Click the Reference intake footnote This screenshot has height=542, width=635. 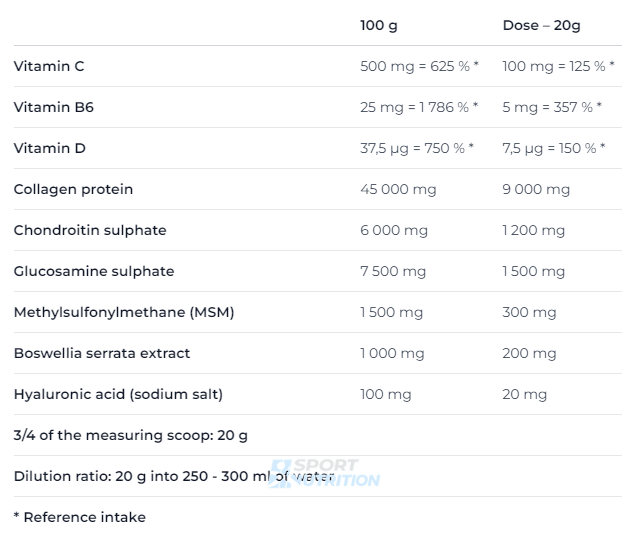pyautogui.click(x=80, y=517)
